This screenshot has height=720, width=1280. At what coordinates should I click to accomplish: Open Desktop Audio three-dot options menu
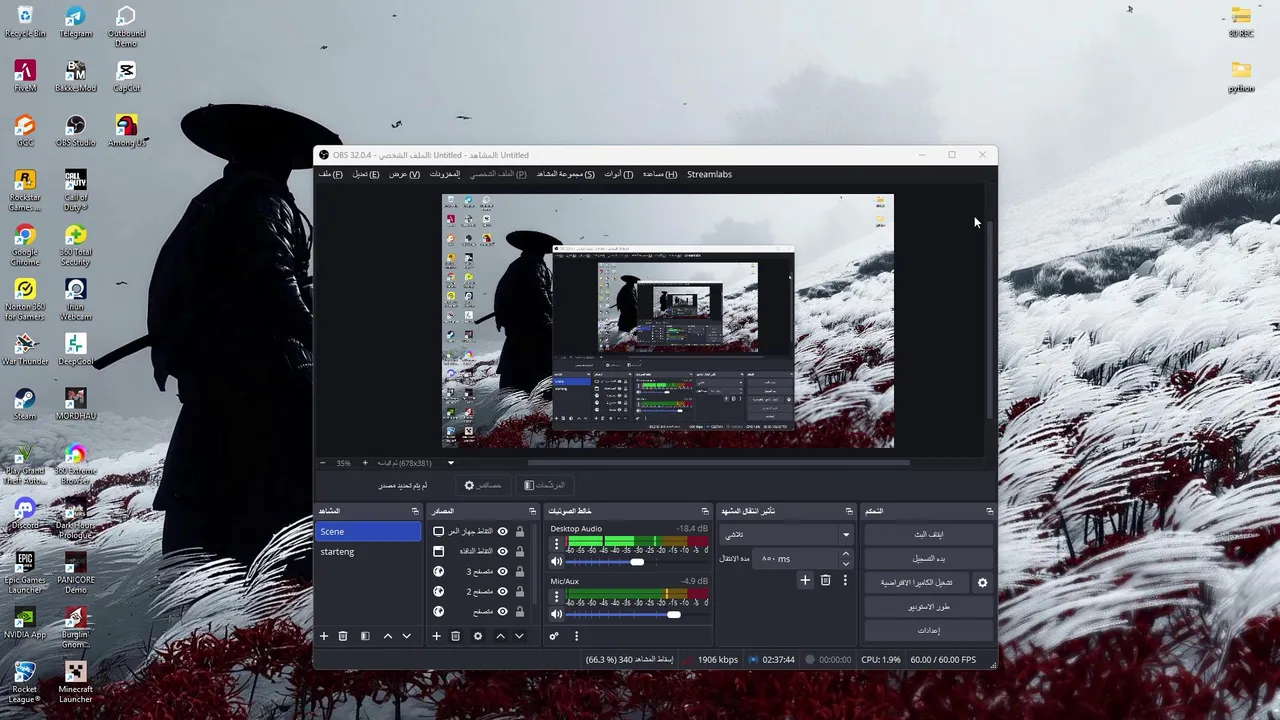(557, 545)
